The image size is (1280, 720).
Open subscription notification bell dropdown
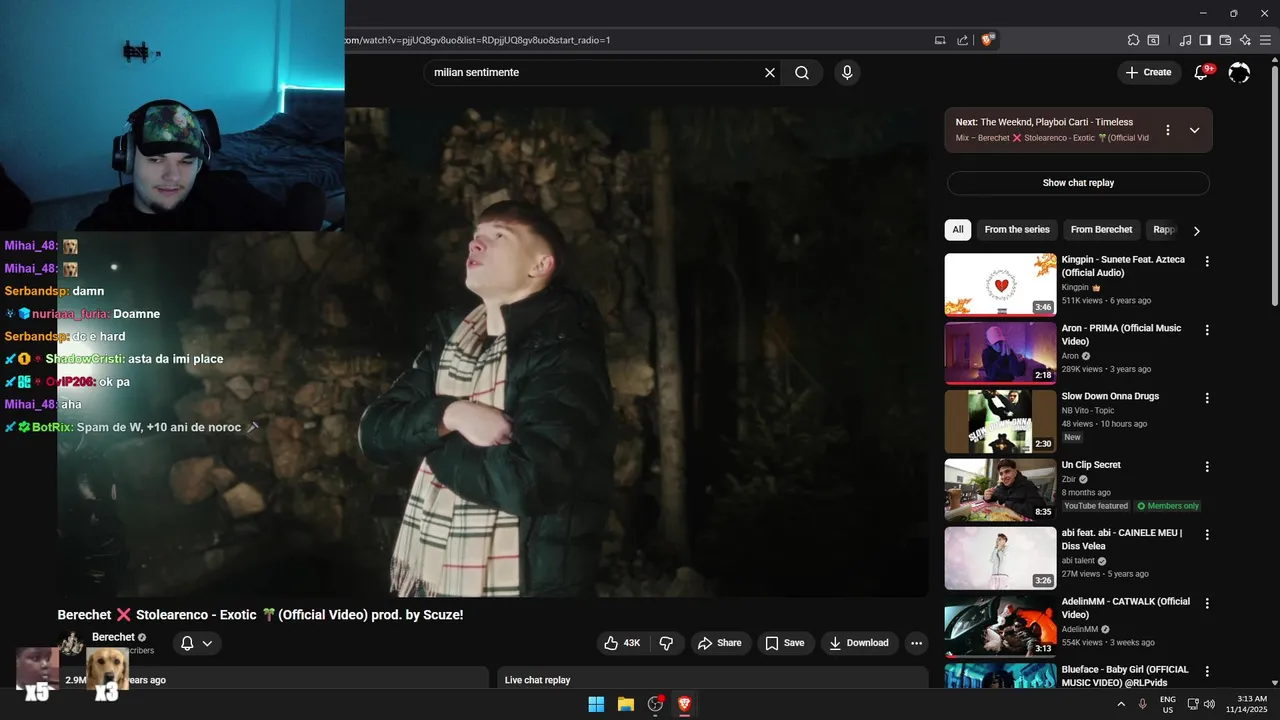pyautogui.click(x=196, y=643)
